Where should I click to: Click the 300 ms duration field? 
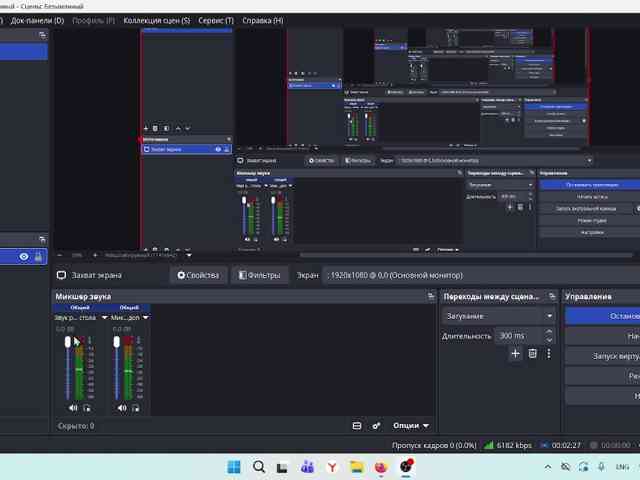[518, 336]
